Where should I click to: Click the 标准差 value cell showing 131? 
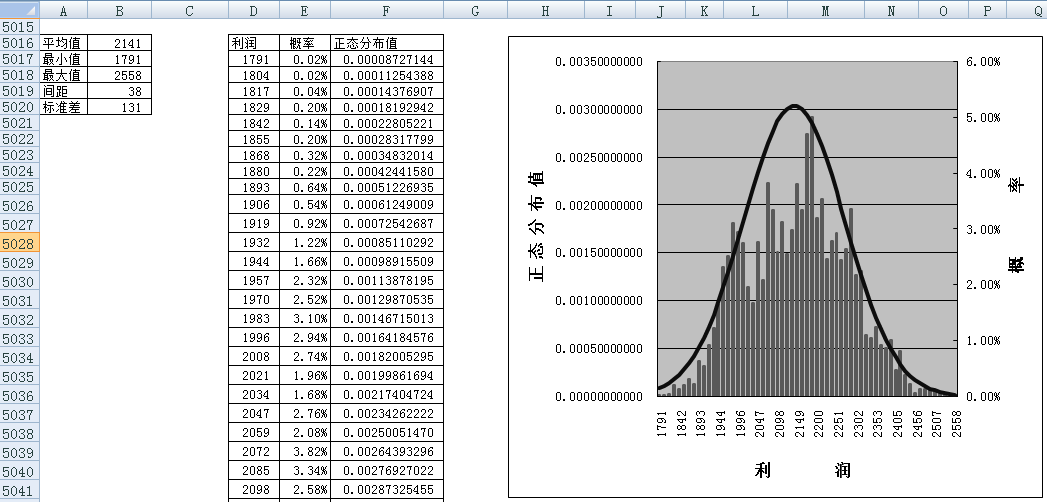click(x=119, y=107)
